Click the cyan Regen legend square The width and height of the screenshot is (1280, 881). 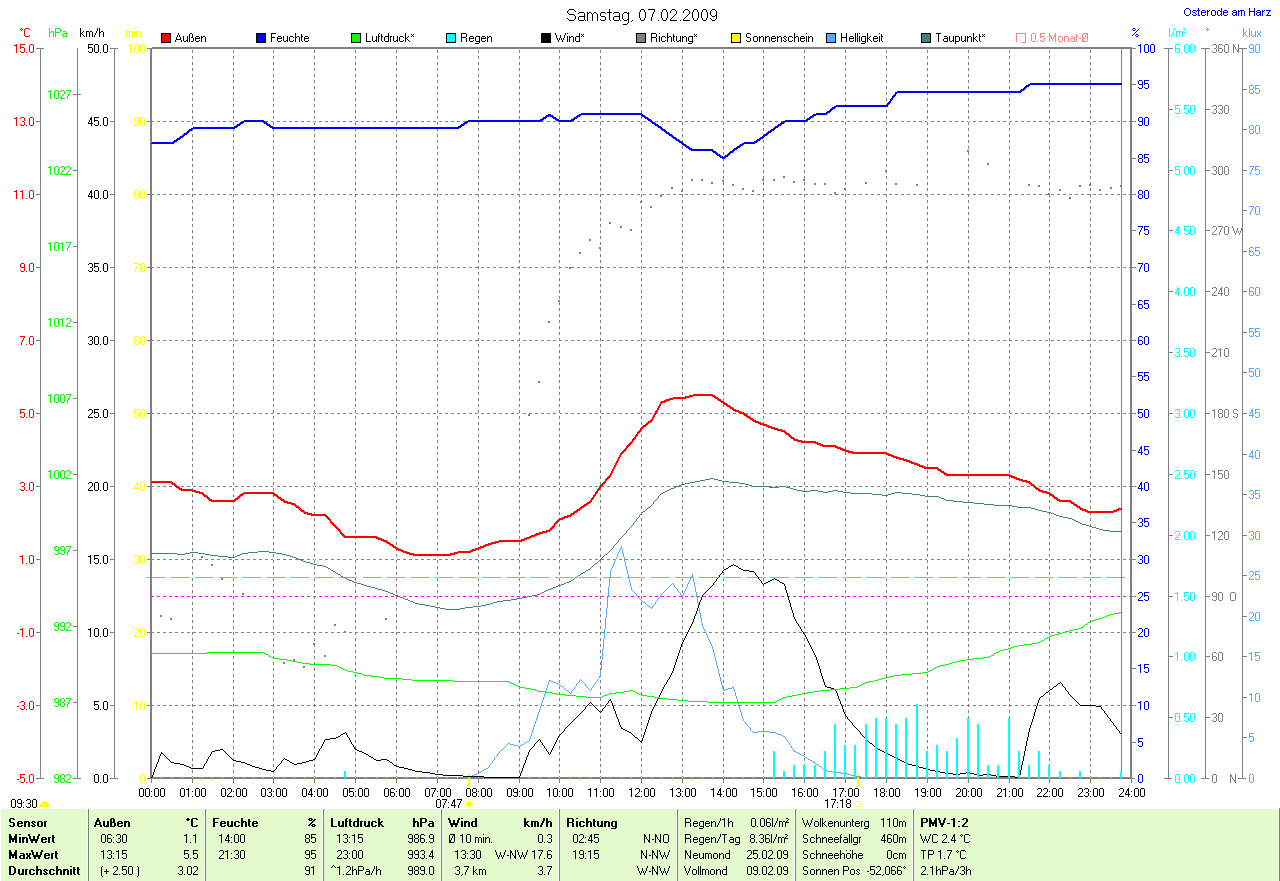(x=451, y=38)
